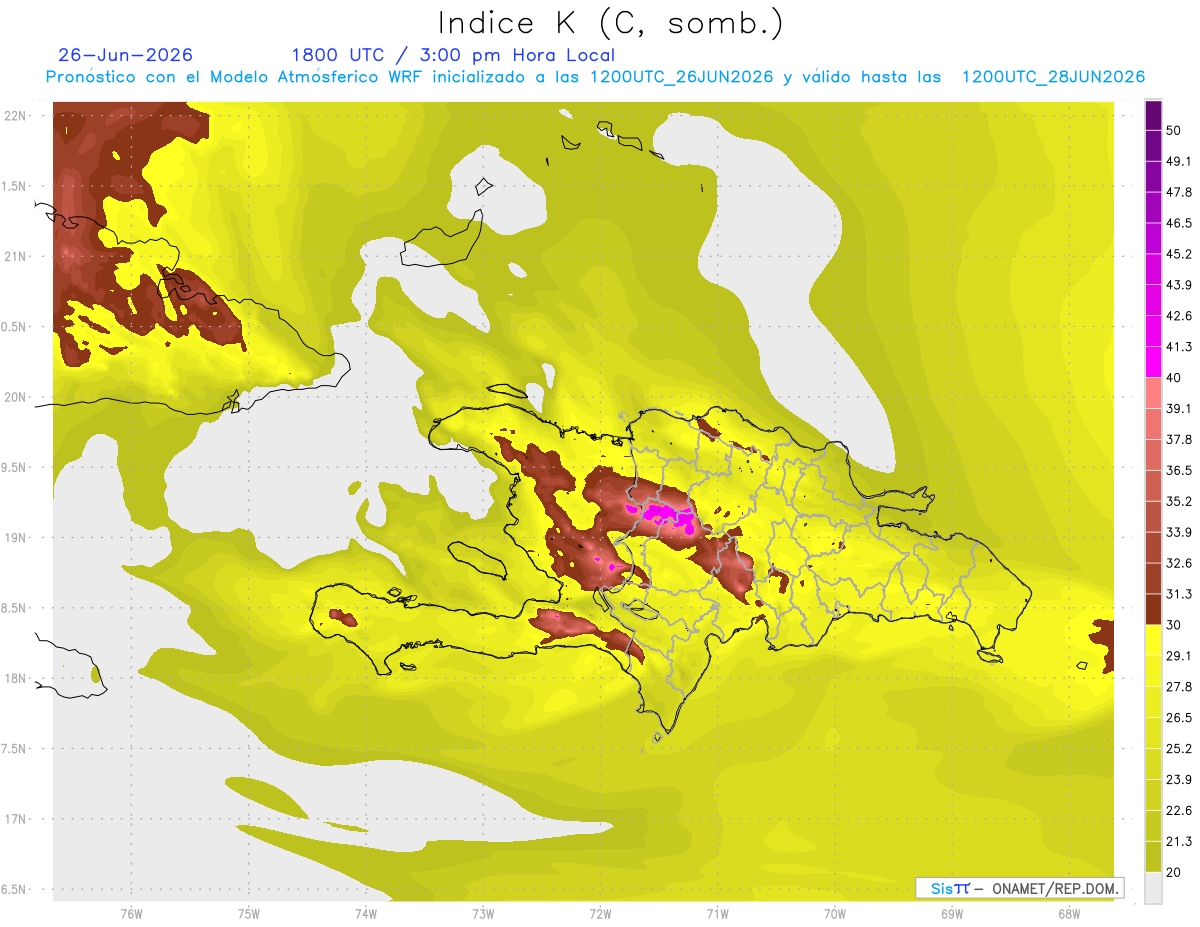Image resolution: width=1200 pixels, height=927 pixels.
Task: Click the "20N" latitude label
Action: (17, 397)
